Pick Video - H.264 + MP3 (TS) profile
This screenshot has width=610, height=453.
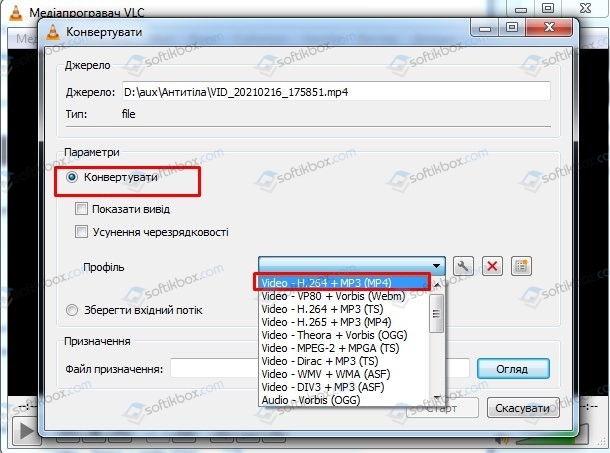[x=344, y=309]
